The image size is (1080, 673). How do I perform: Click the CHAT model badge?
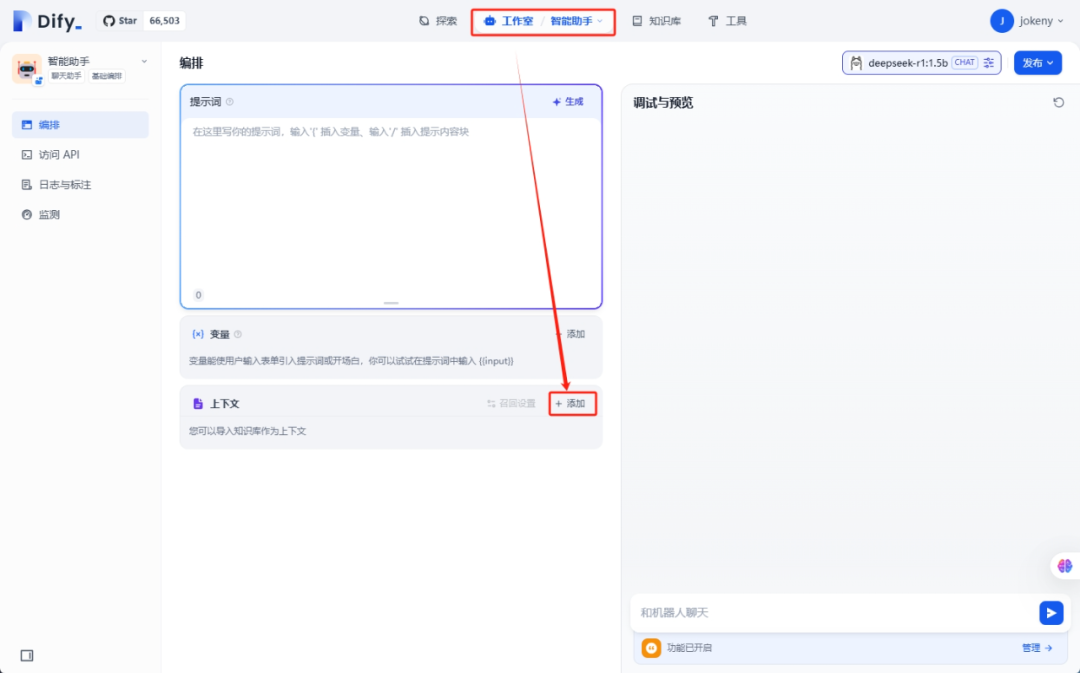point(964,63)
